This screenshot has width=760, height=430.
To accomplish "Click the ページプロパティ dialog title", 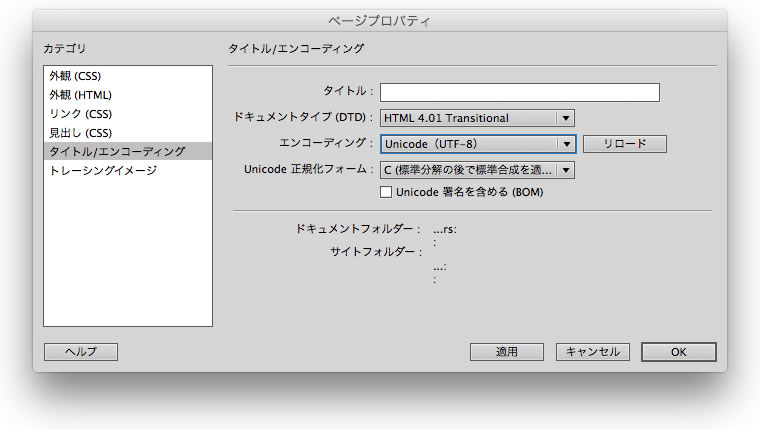I will point(380,21).
